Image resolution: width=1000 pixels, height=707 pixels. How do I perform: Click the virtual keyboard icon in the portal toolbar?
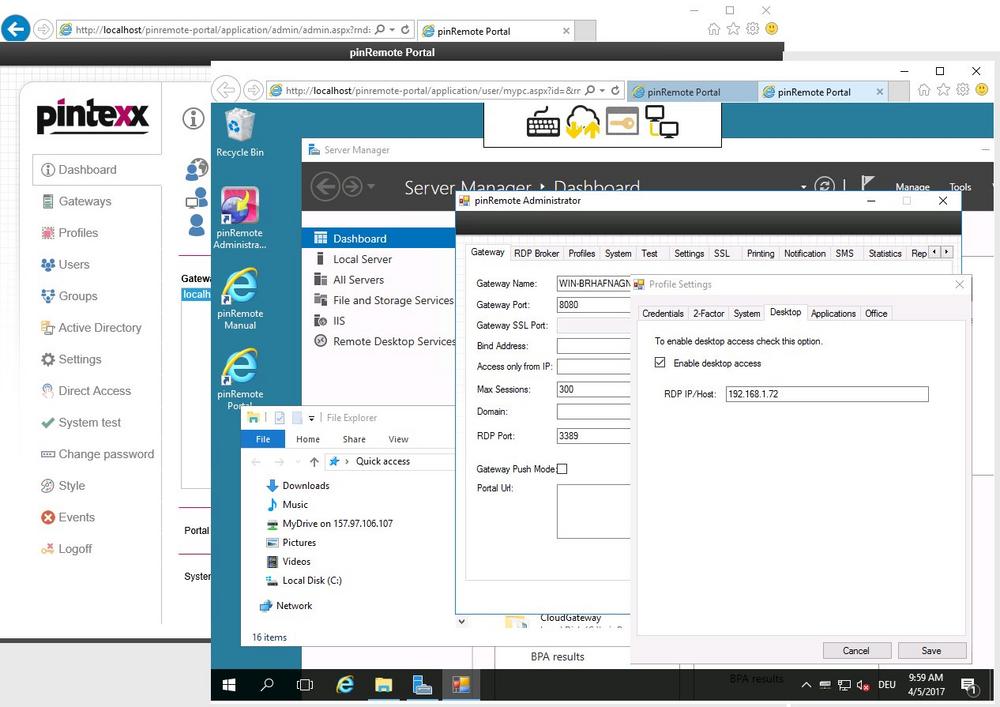542,122
